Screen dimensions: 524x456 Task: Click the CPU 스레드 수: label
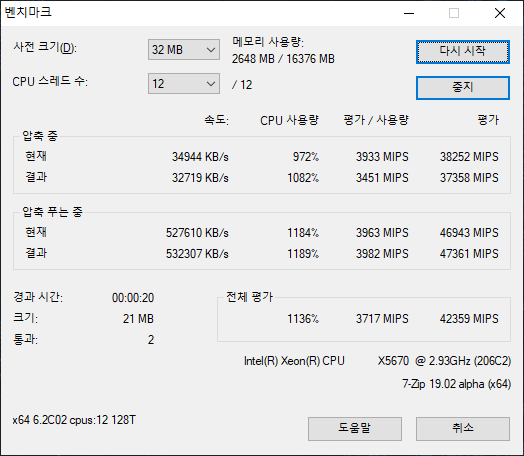pyautogui.click(x=50, y=81)
